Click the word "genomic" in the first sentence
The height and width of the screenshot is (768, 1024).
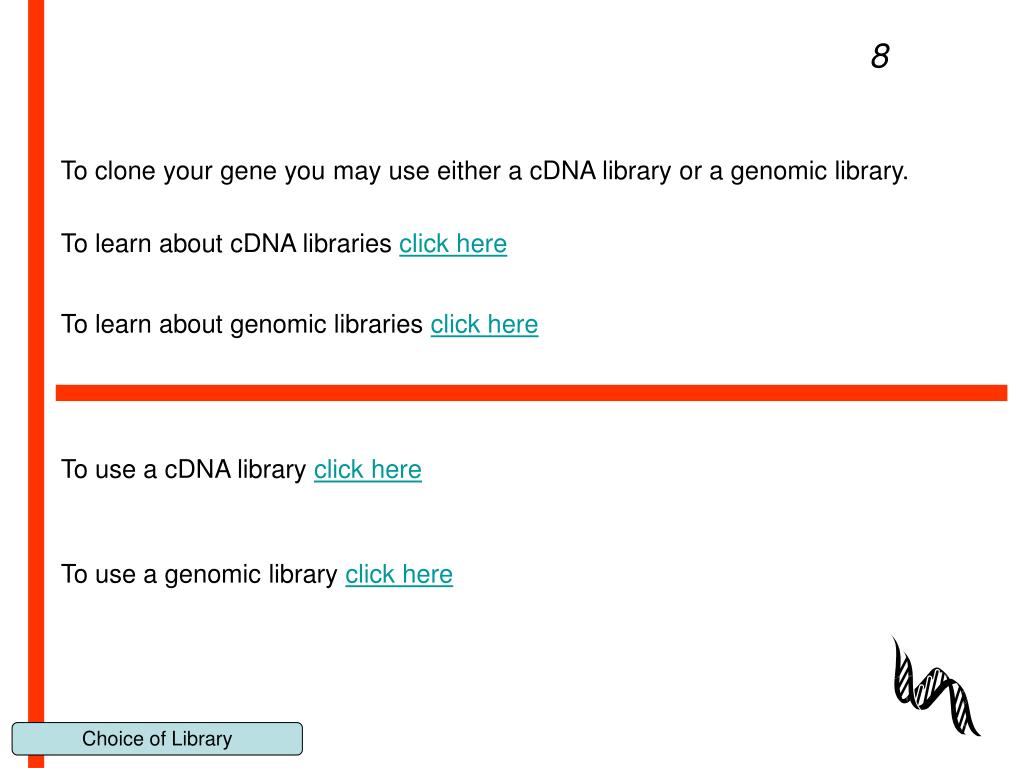pos(769,172)
